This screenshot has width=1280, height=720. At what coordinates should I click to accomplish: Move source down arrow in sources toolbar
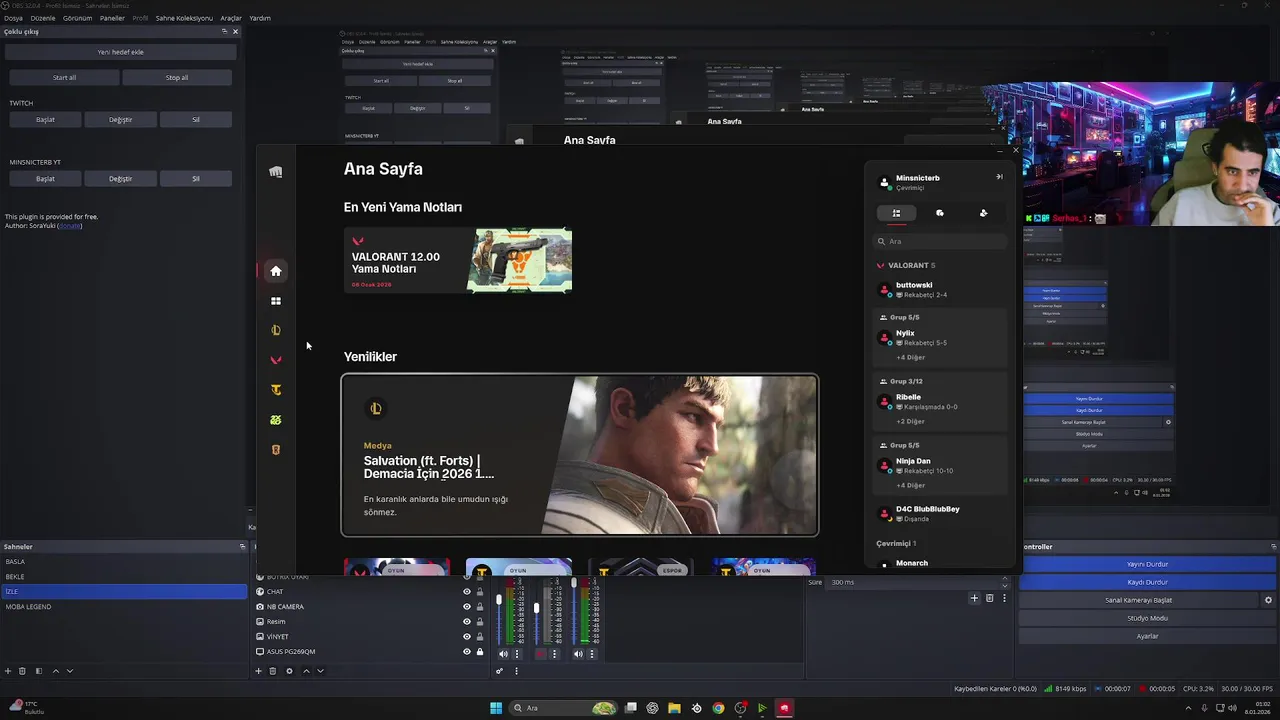(320, 671)
